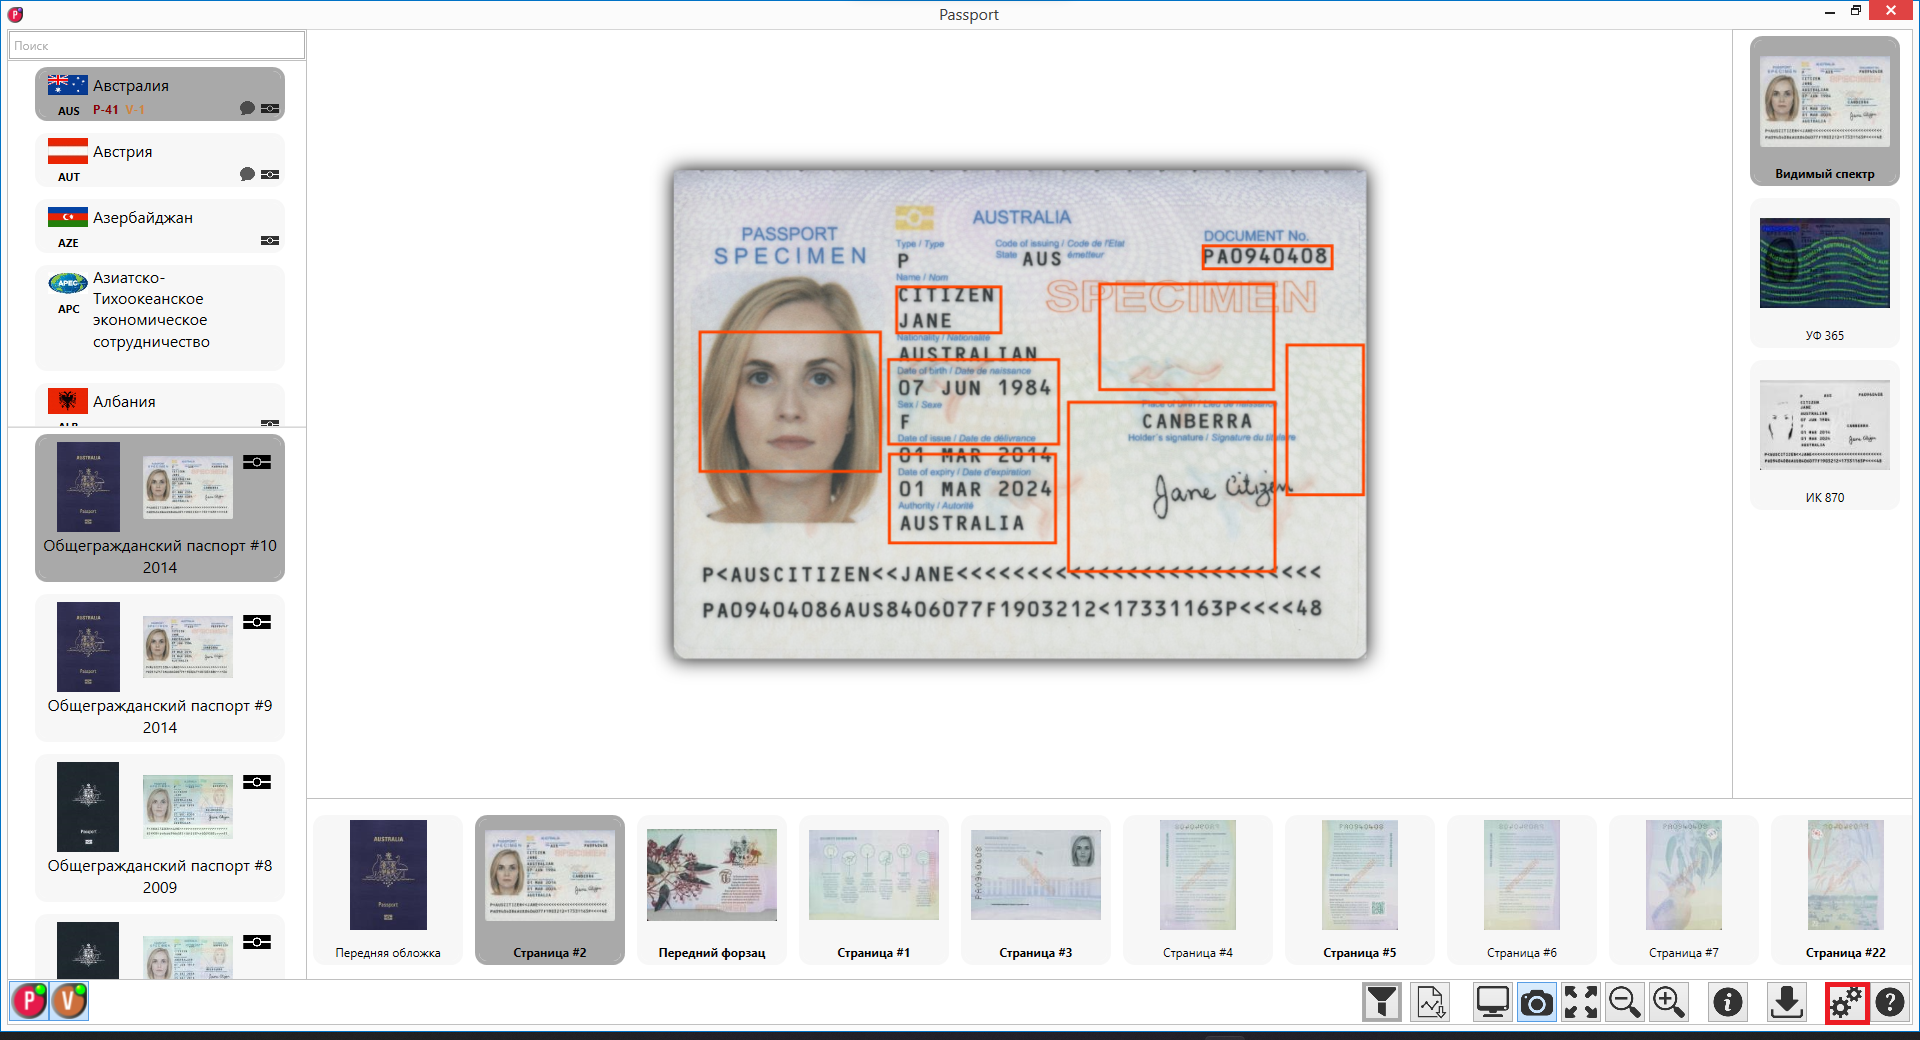The width and height of the screenshot is (1920, 1040).
Task: Open Страница #5 page thumbnail
Action: pyautogui.click(x=1360, y=890)
